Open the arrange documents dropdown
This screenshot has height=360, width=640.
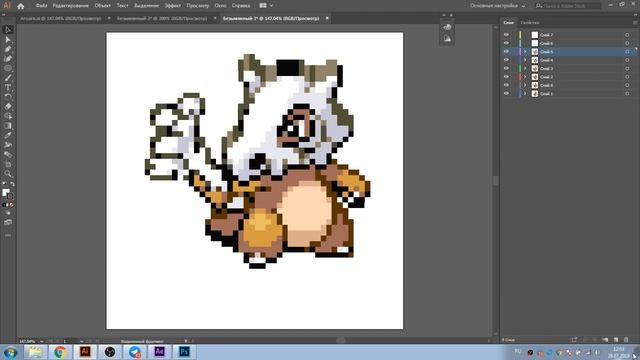tap(266, 6)
